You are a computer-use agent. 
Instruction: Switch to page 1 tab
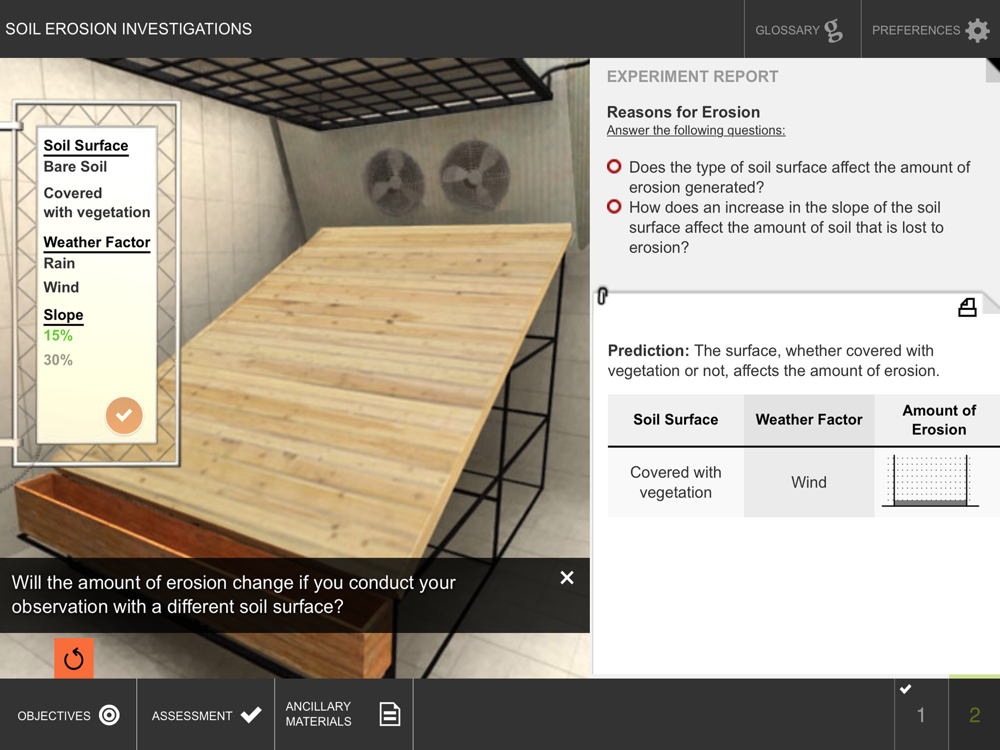click(921, 714)
